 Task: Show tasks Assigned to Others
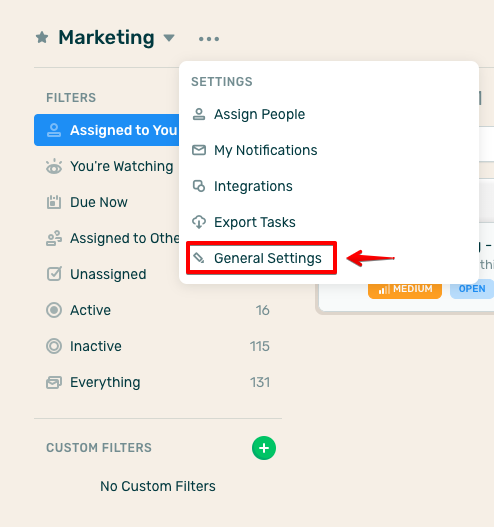click(x=113, y=238)
